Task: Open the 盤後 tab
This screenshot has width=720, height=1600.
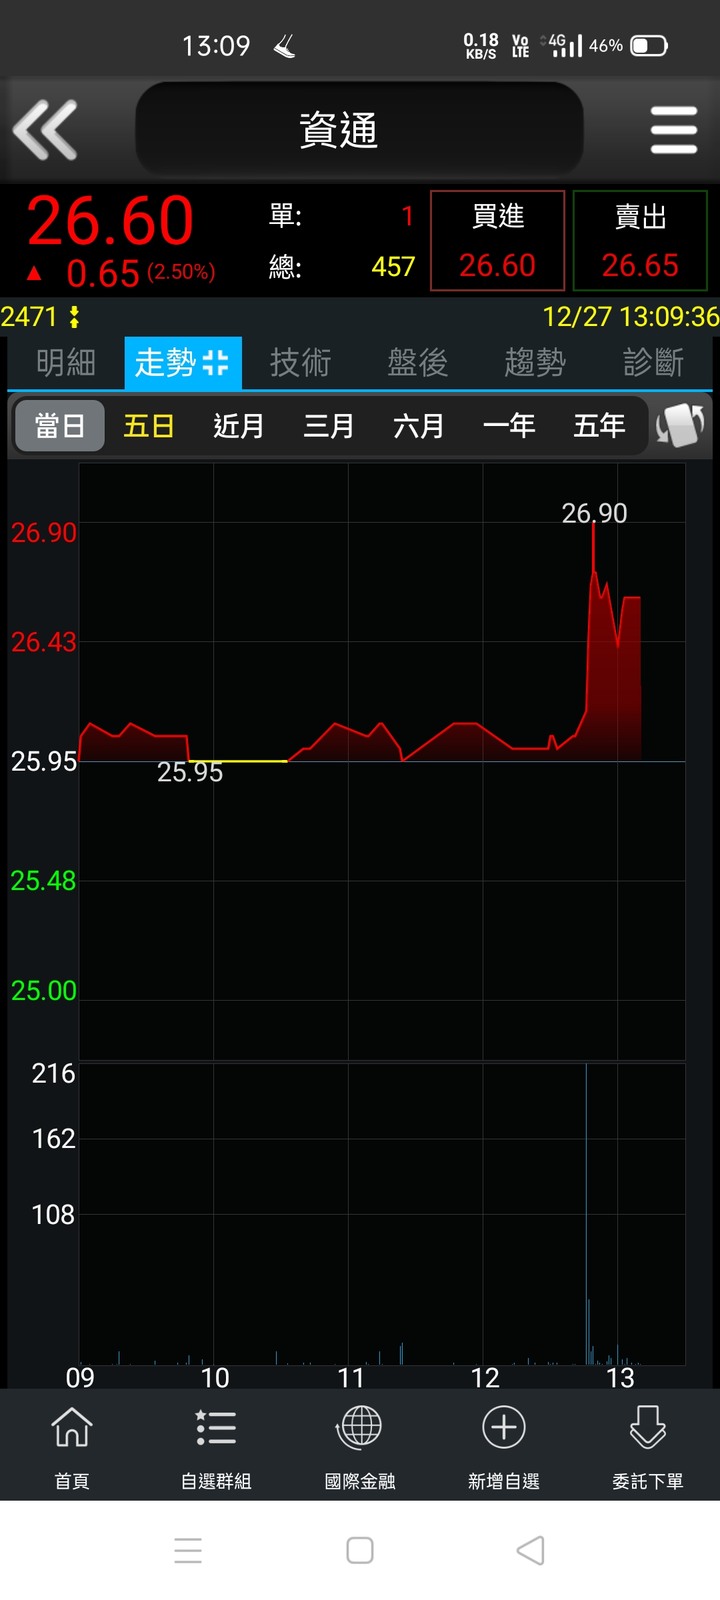Action: 418,362
